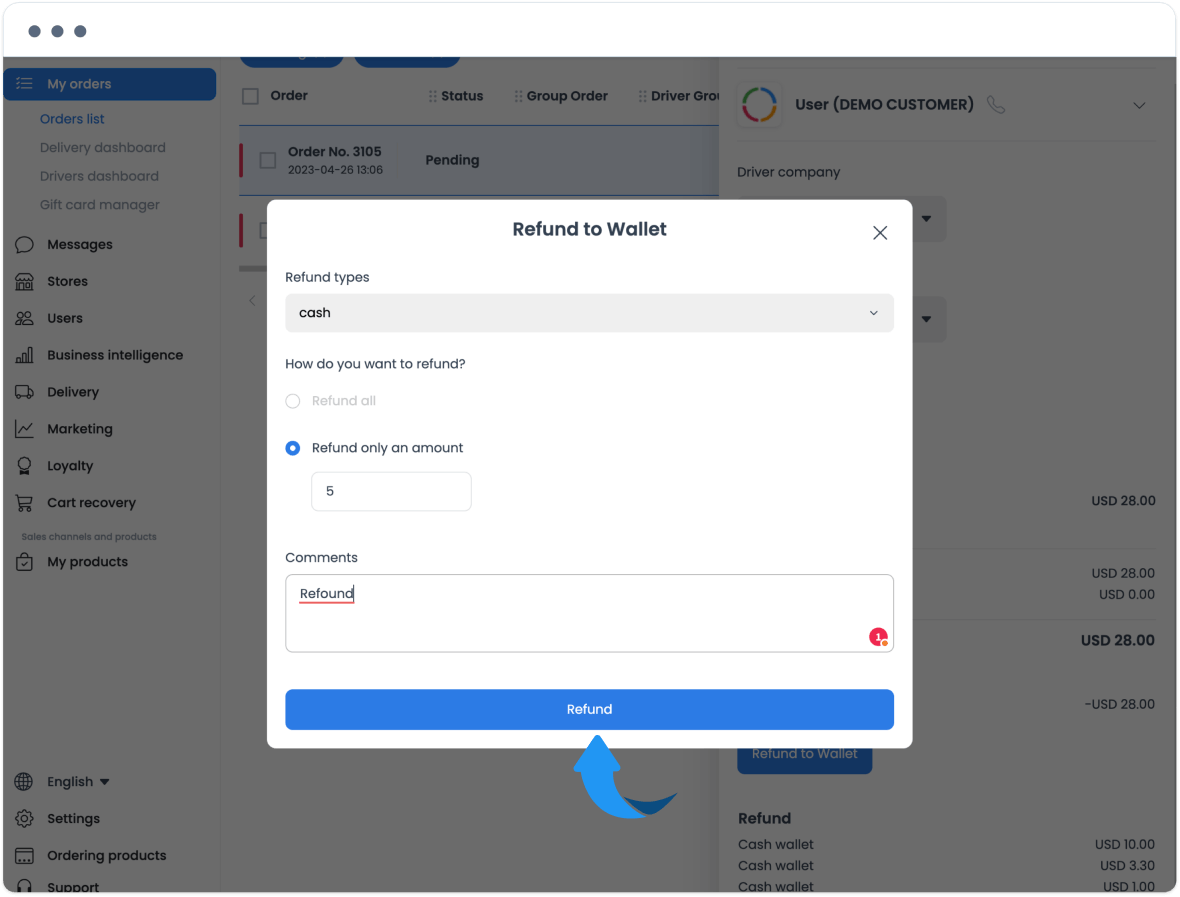Click the USD 10.00 cash wallet refund
Viewport: 1180px width, 897px height.
point(1124,844)
